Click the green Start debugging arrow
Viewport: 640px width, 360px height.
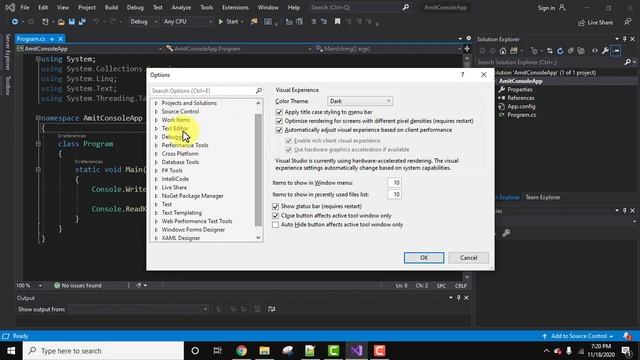(x=221, y=22)
